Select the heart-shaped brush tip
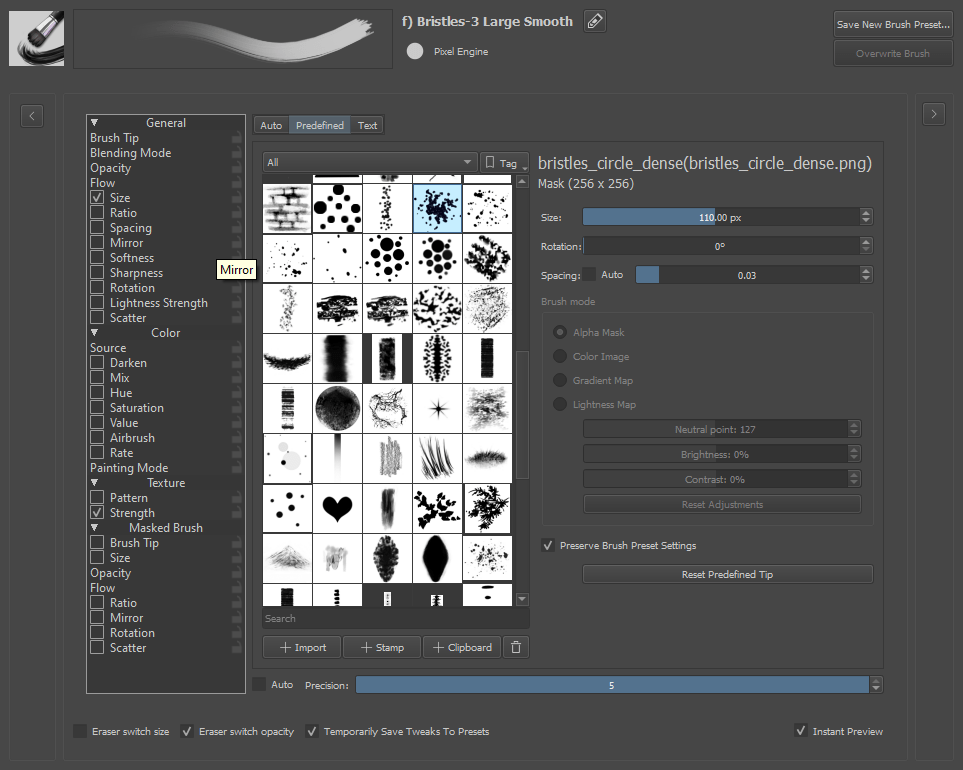Image resolution: width=963 pixels, height=770 pixels. 337,508
